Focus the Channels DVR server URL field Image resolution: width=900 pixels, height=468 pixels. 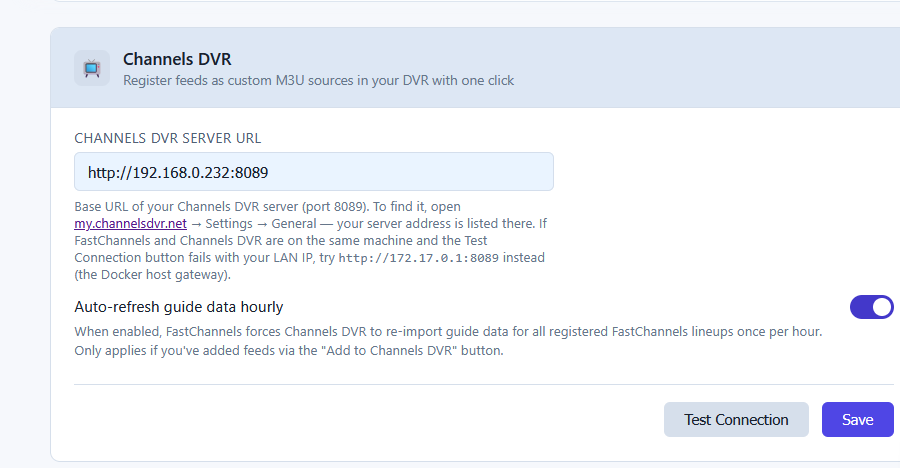[314, 172]
